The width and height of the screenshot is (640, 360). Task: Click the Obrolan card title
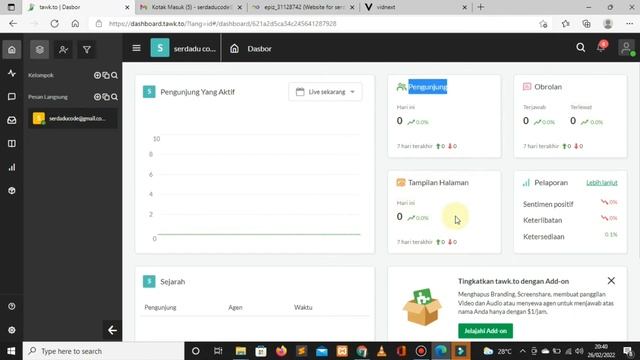[548, 87]
